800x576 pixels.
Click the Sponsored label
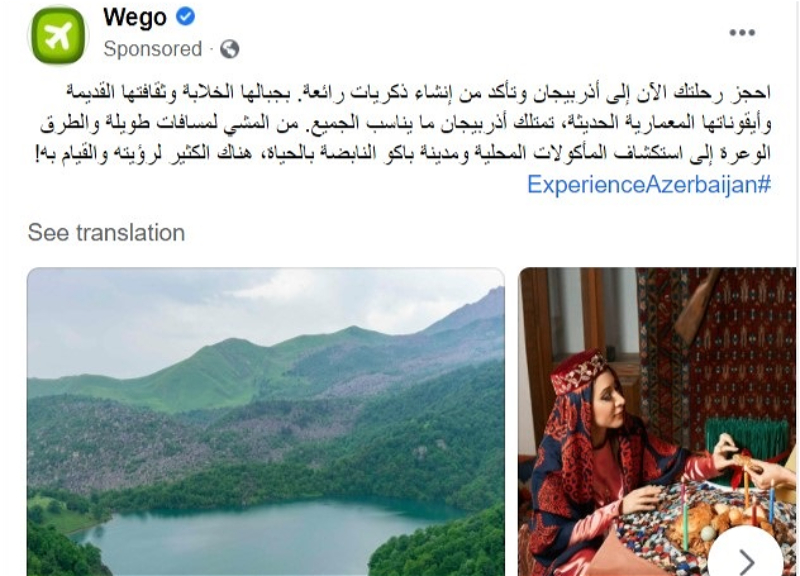pyautogui.click(x=153, y=49)
